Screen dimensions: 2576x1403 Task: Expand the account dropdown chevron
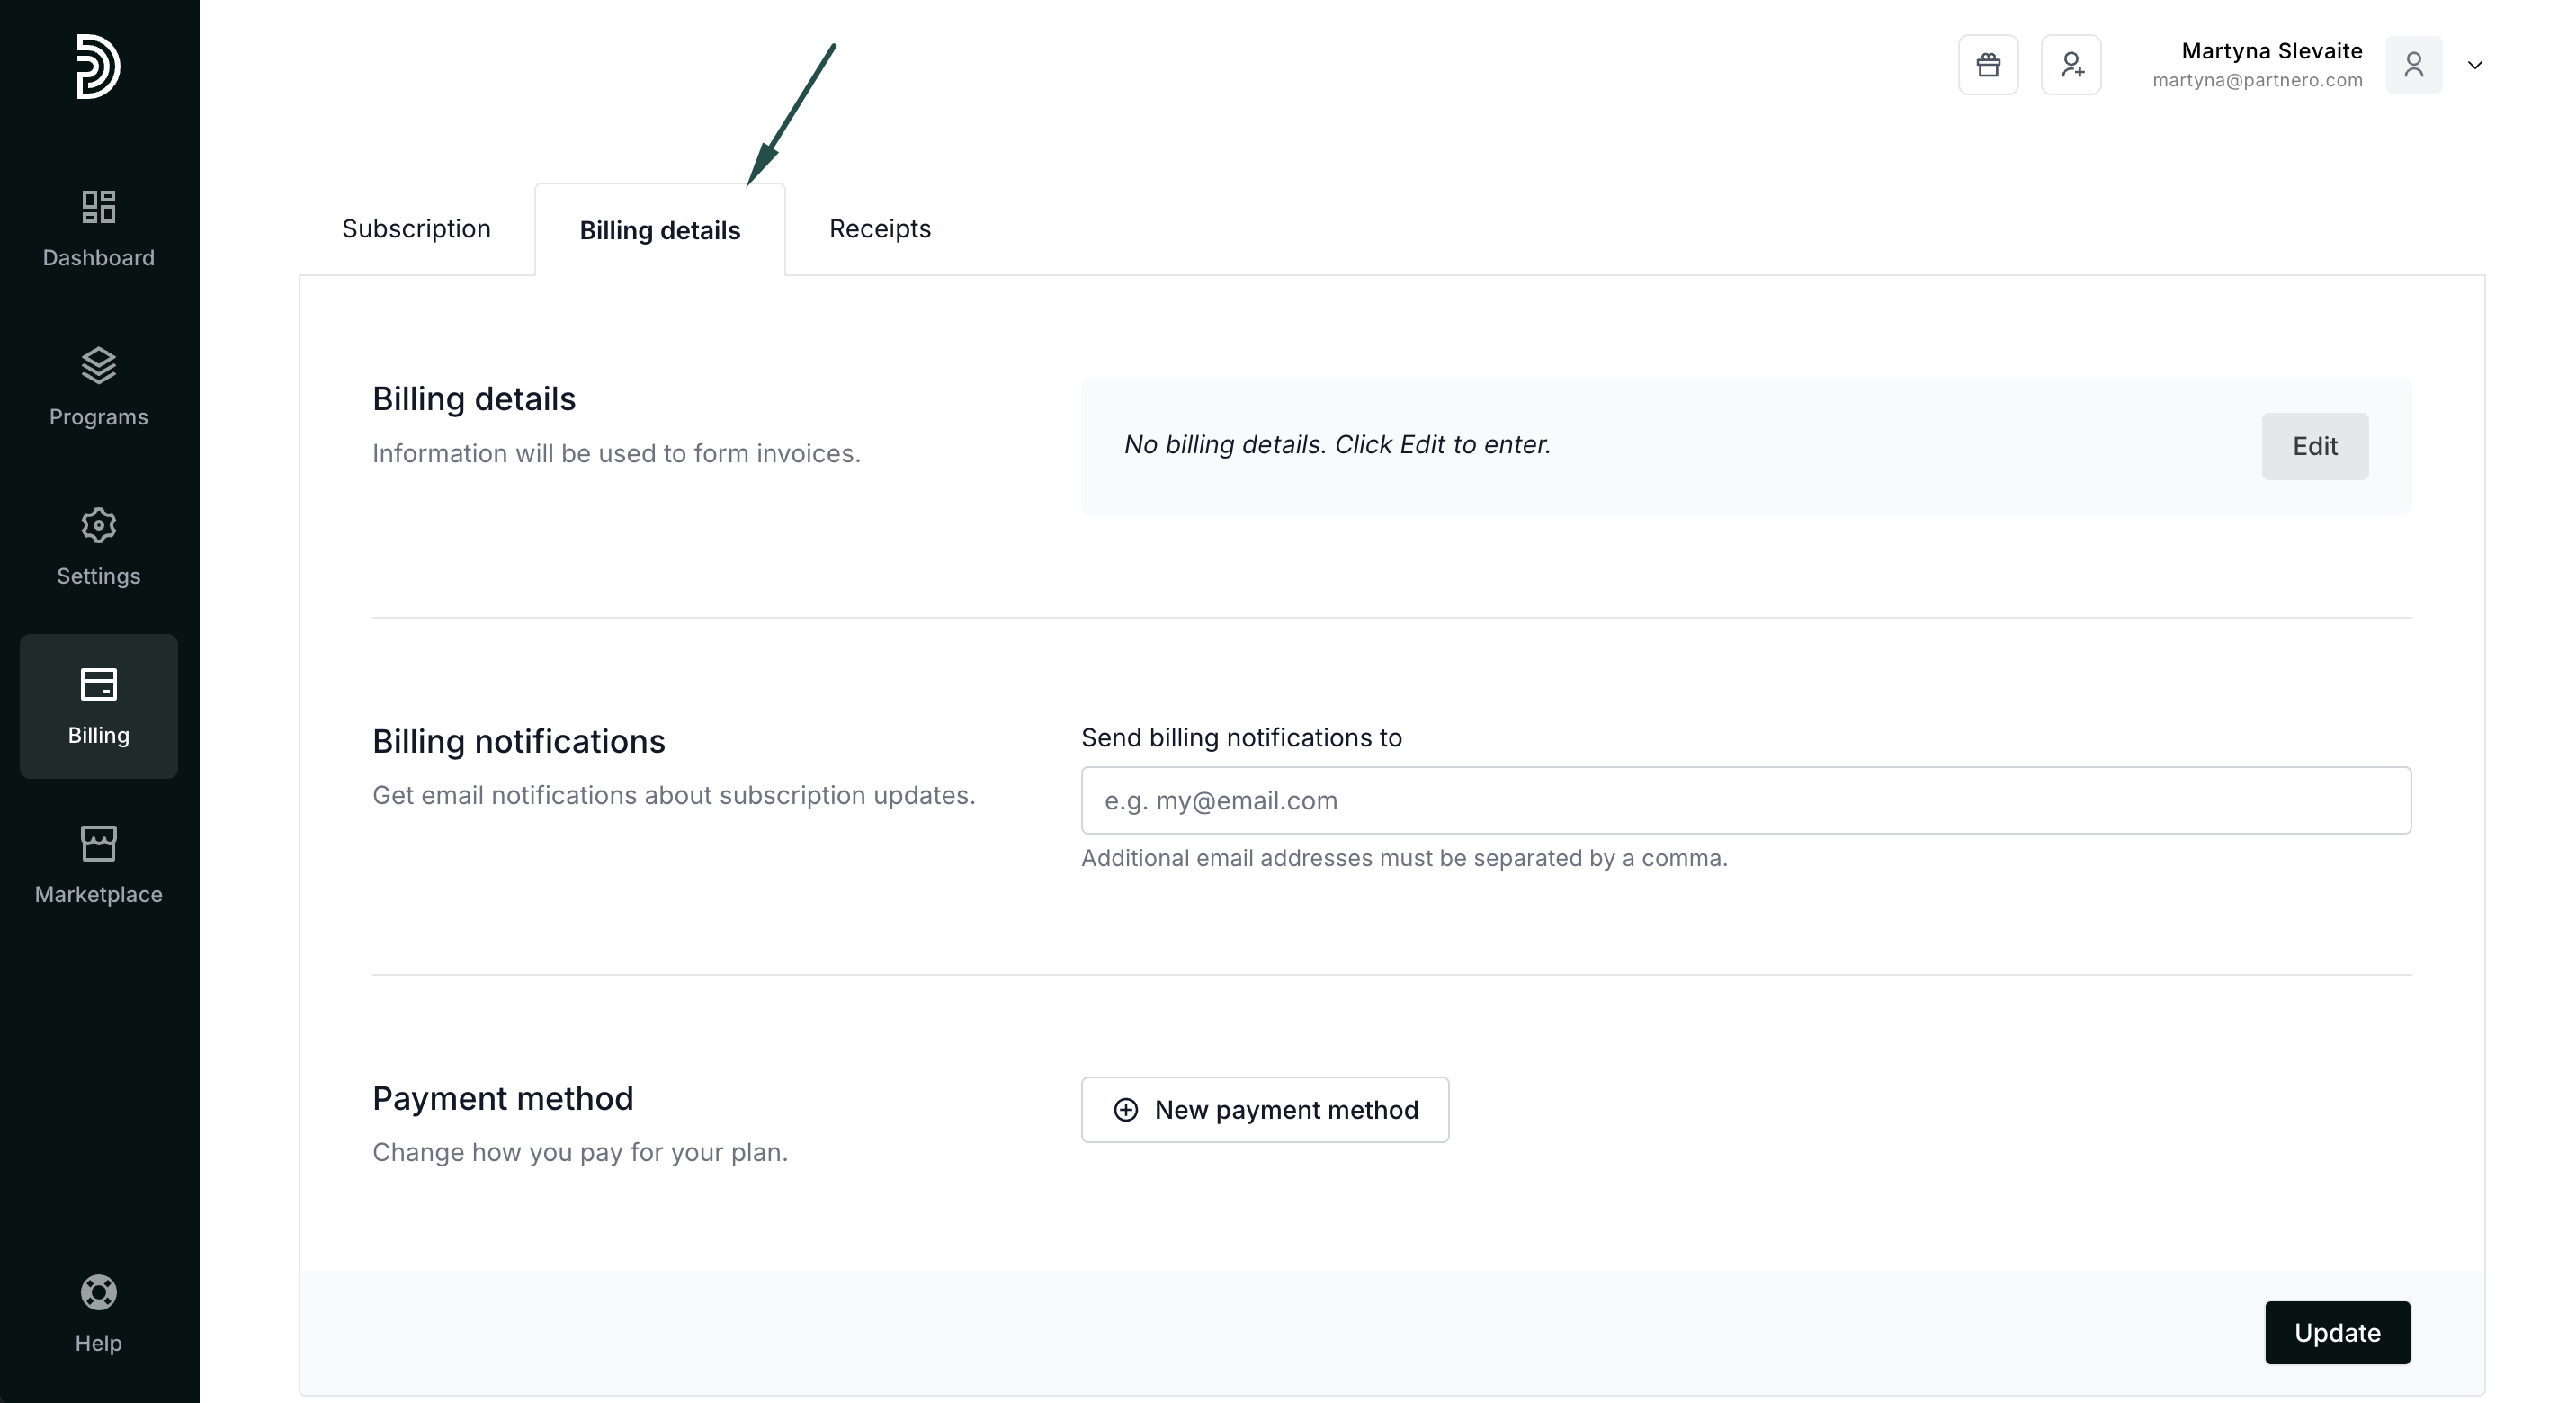tap(2475, 66)
